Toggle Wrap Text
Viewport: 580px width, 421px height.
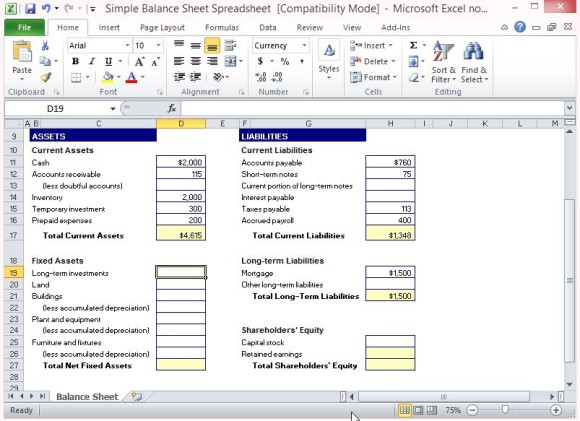pos(230,45)
